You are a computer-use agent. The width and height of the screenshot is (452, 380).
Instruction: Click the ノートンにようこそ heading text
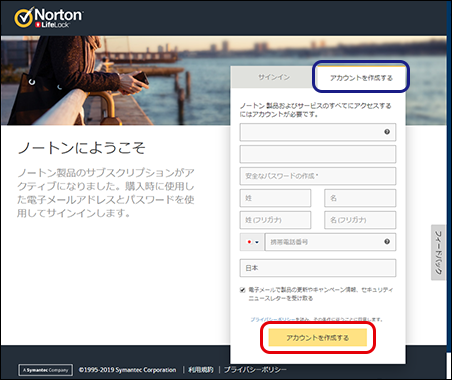[81, 148]
